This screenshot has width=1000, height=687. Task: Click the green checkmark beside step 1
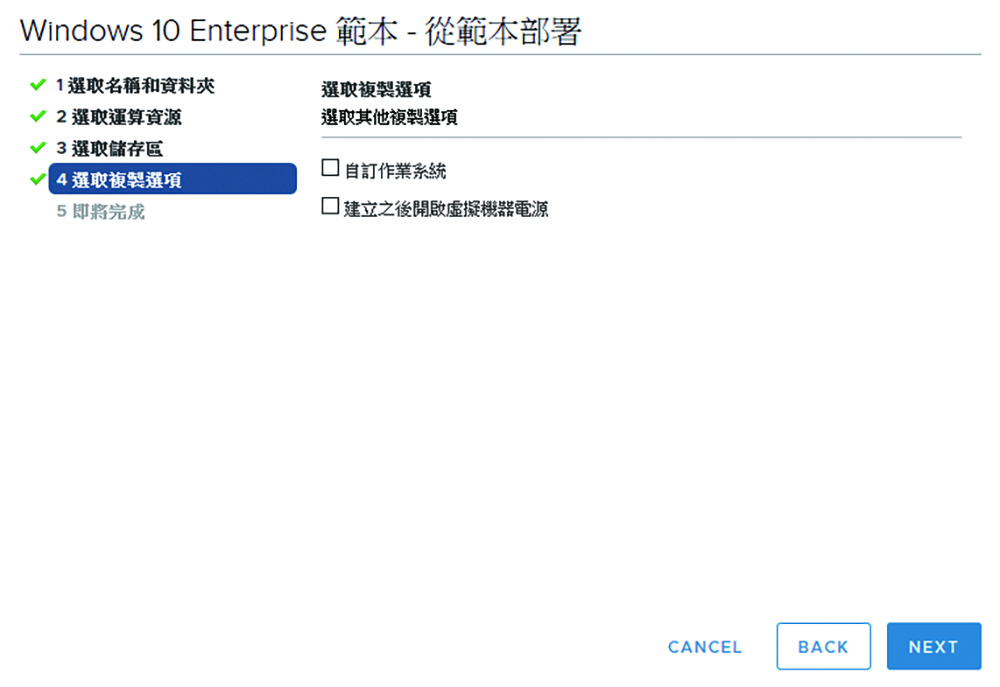click(x=38, y=84)
